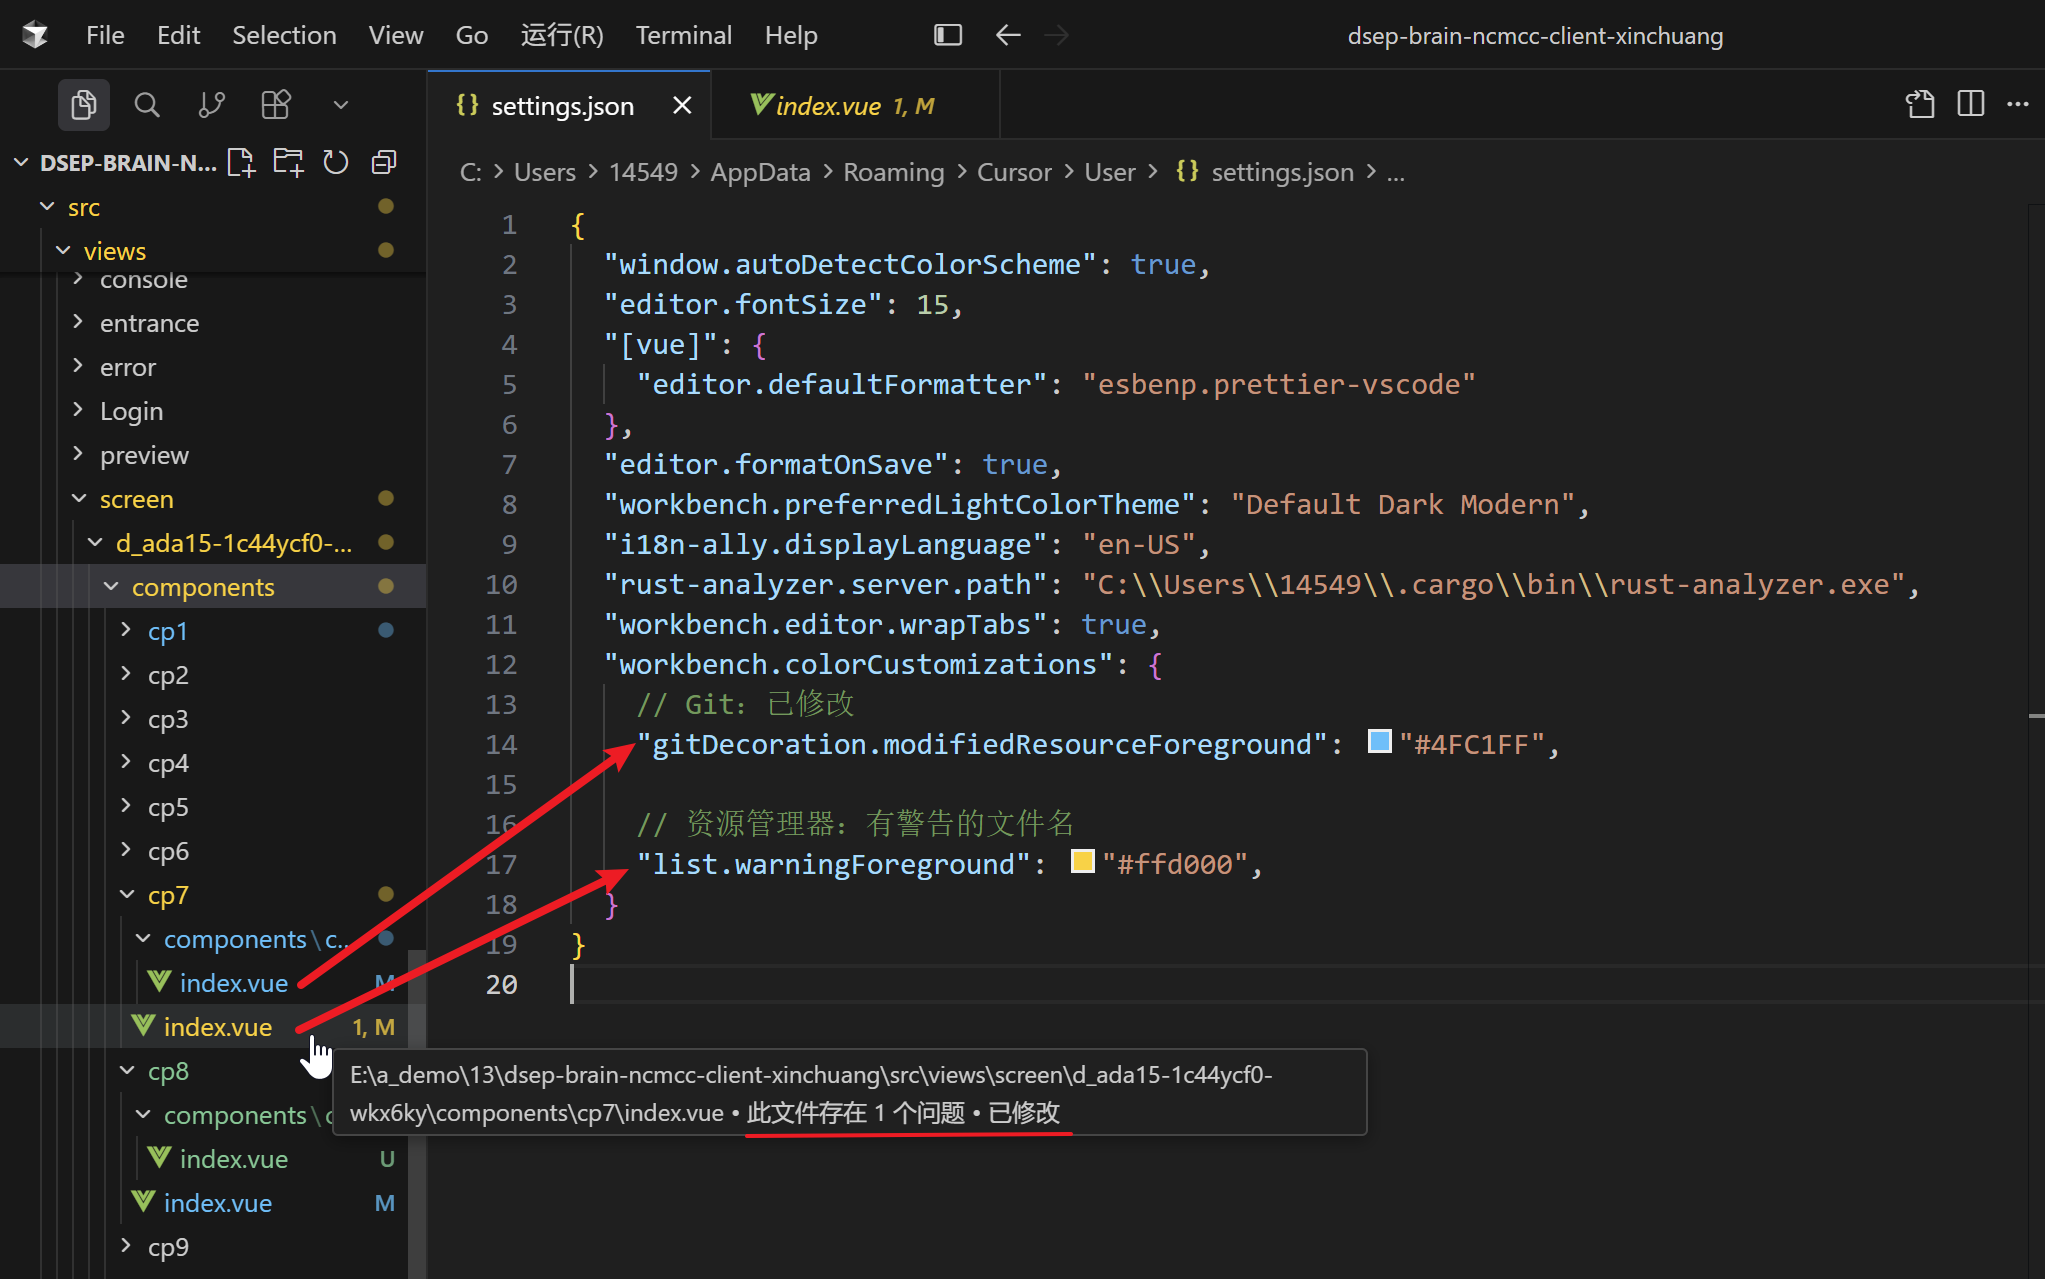Close the settings.json tab
Viewport: 2045px width, 1279px height.
(682, 105)
